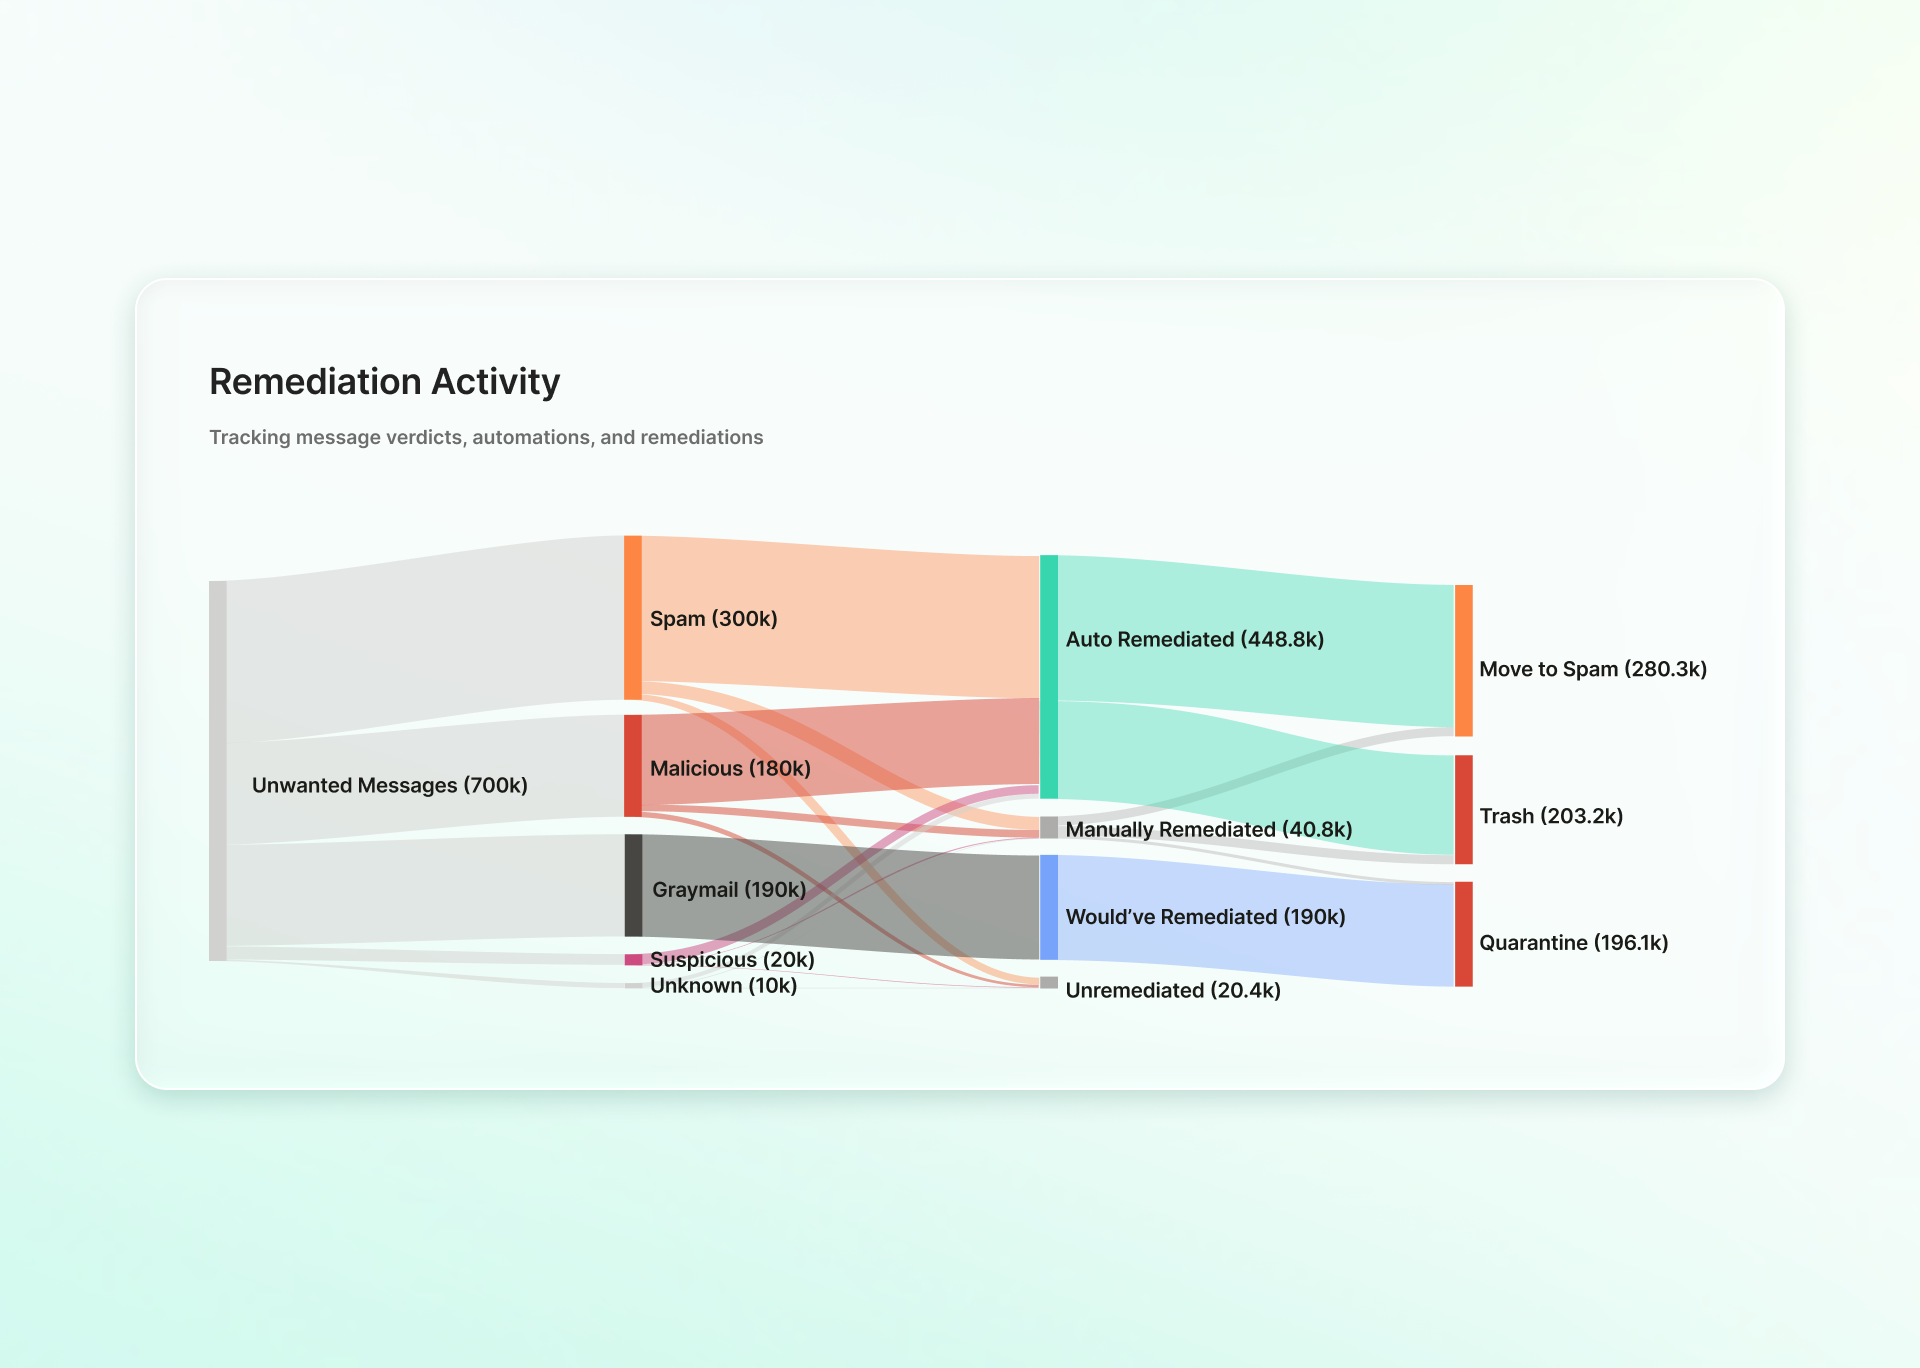Click the red Quarantine node bar
The height and width of the screenshot is (1368, 1920).
[1463, 934]
